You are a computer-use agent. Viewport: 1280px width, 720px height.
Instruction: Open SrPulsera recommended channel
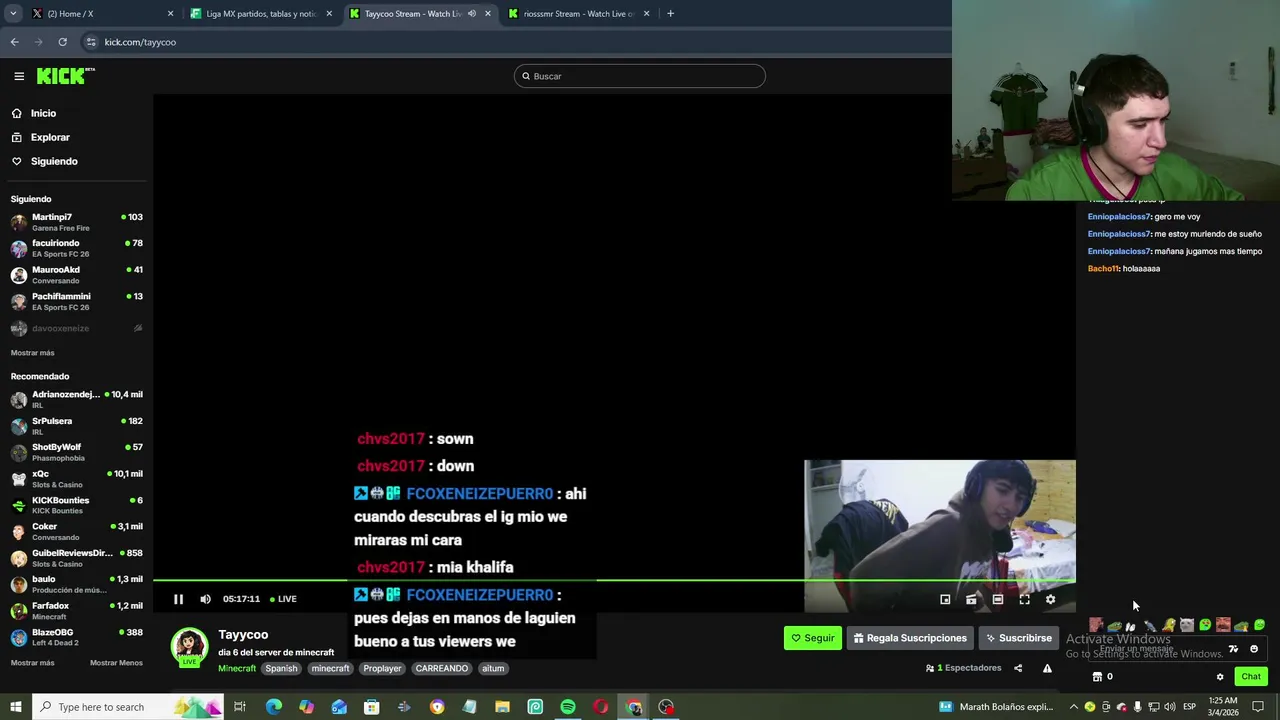pos(76,426)
